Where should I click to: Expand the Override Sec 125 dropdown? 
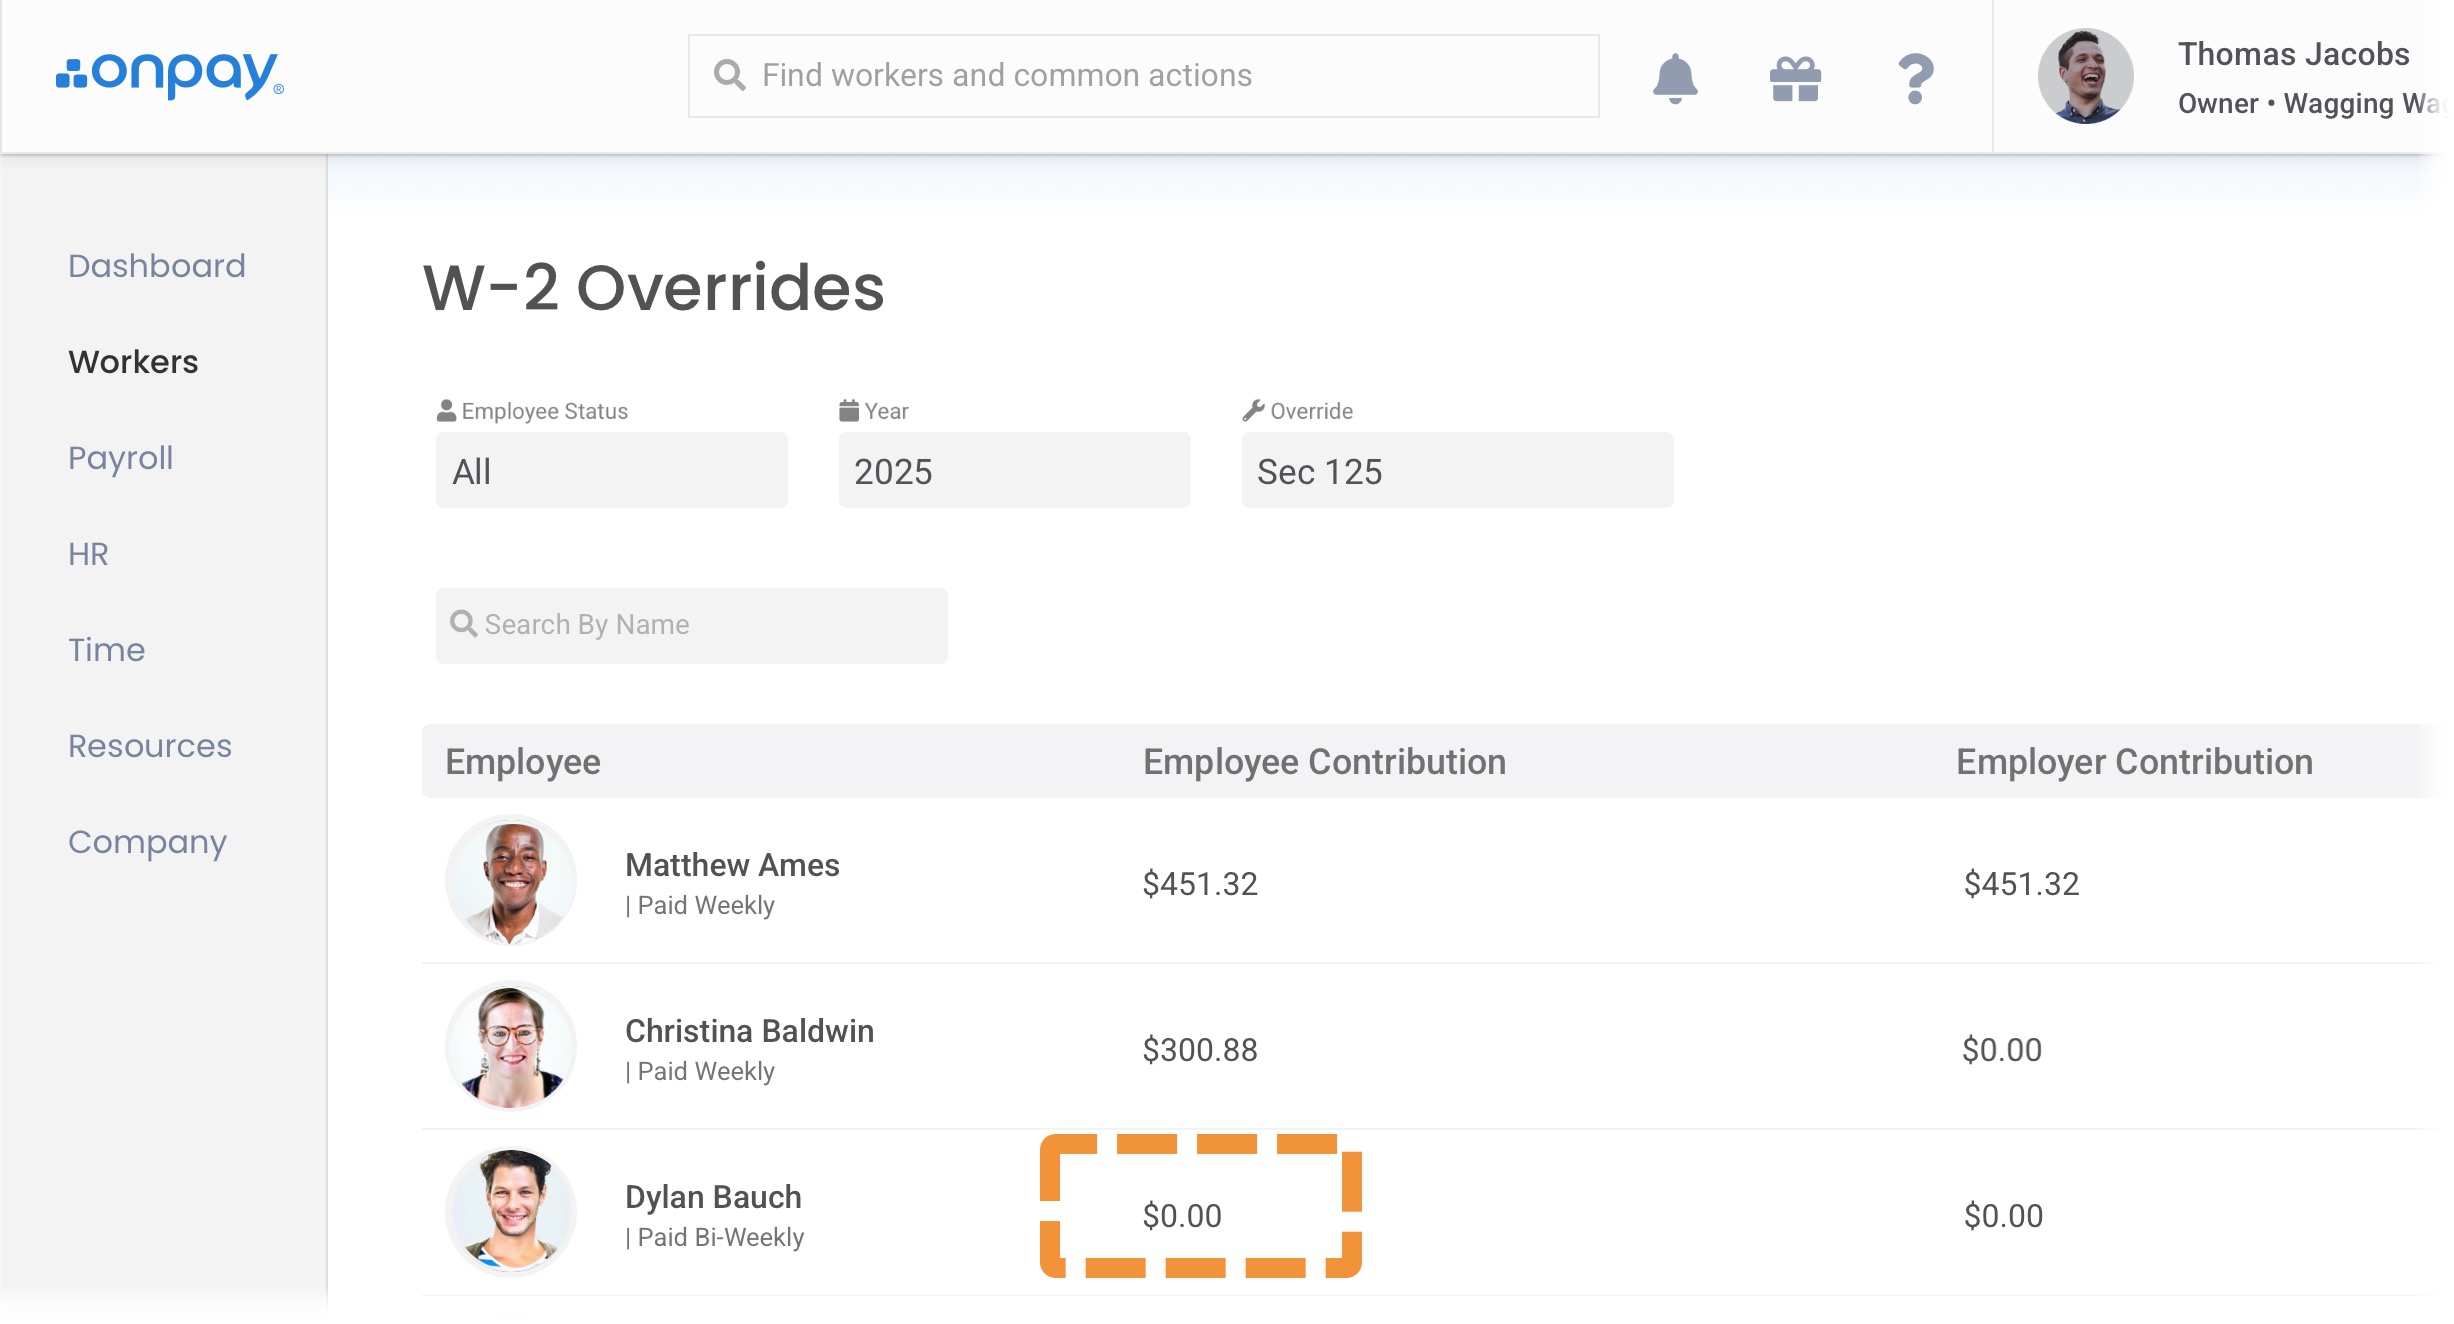1456,471
